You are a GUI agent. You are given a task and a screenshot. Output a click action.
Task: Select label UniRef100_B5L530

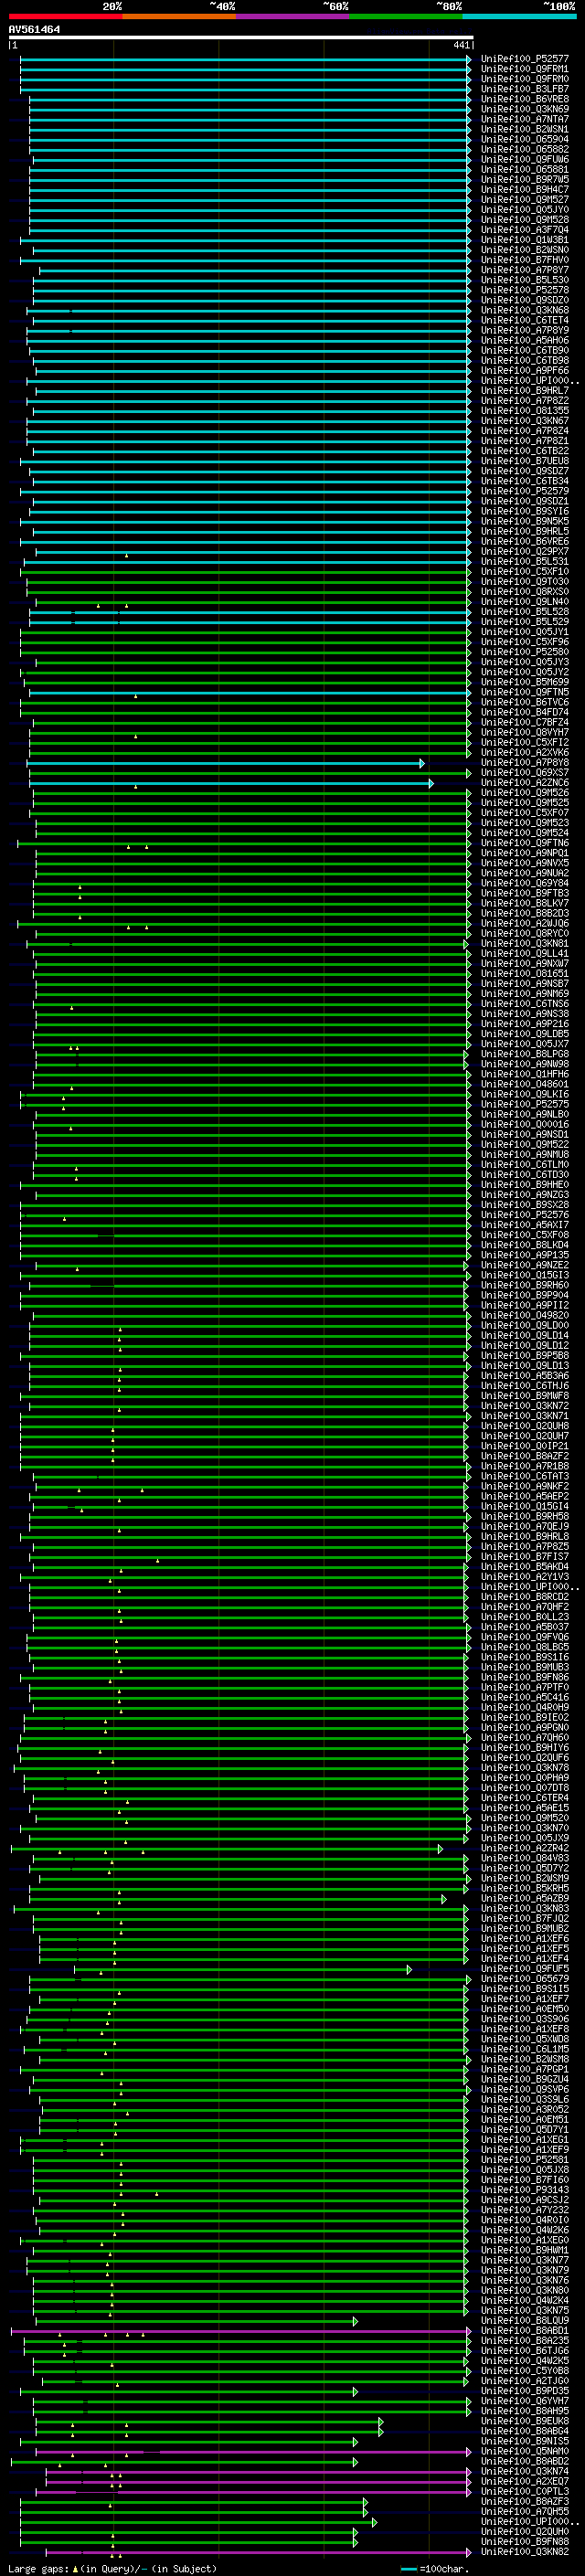click(x=525, y=280)
